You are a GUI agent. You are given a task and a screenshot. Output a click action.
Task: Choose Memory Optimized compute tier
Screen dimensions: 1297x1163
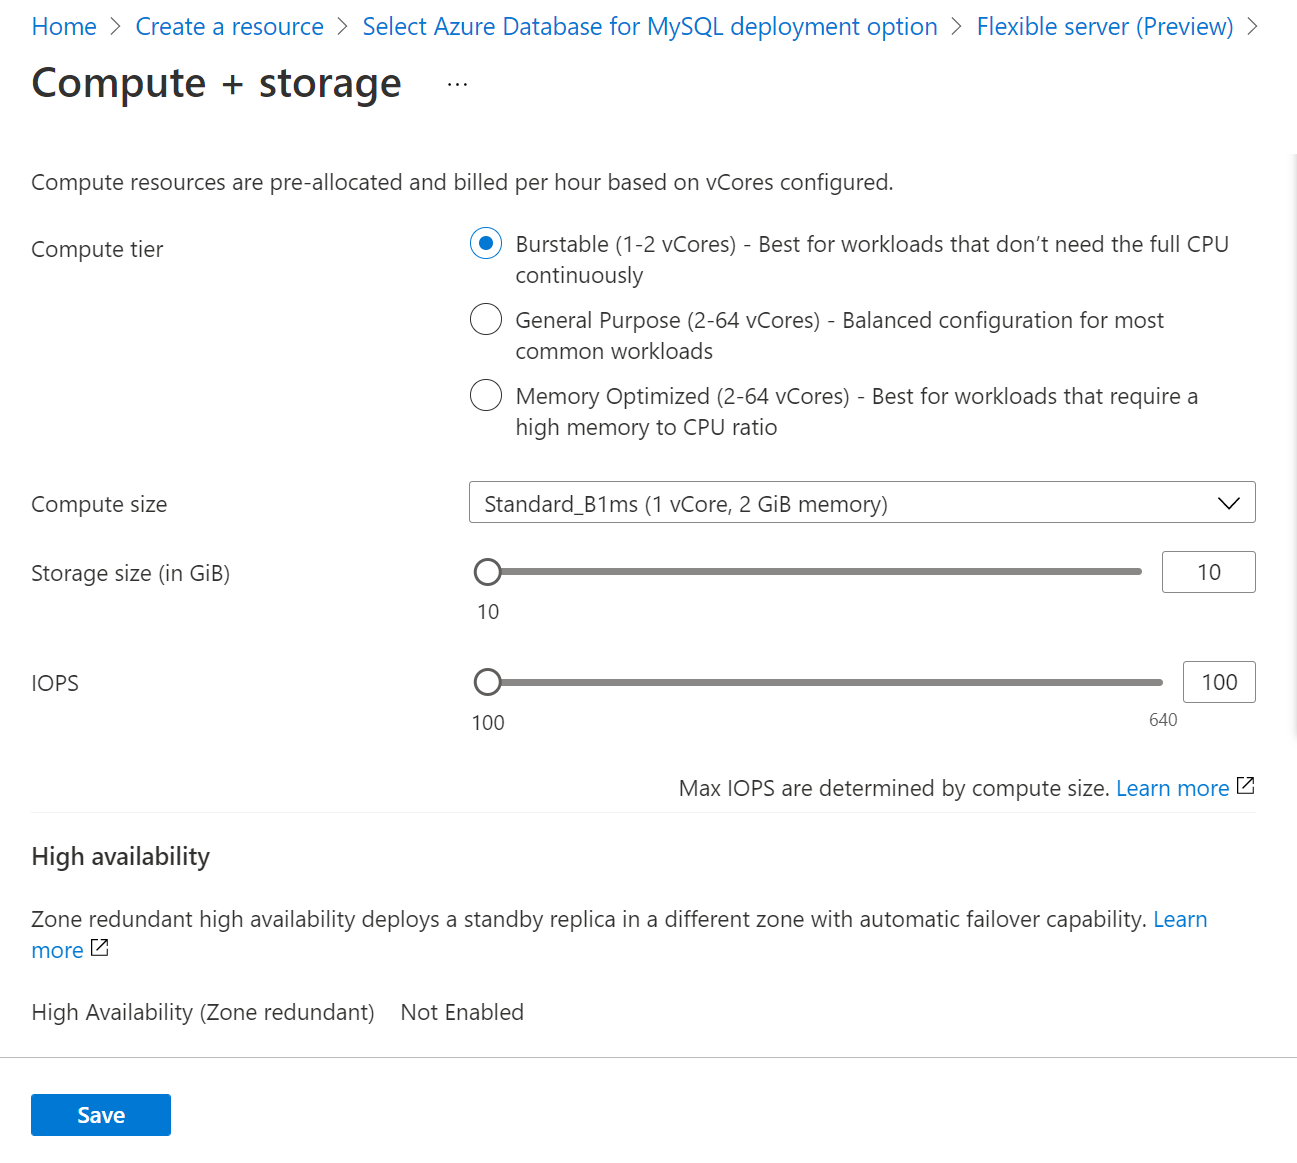[x=486, y=396]
